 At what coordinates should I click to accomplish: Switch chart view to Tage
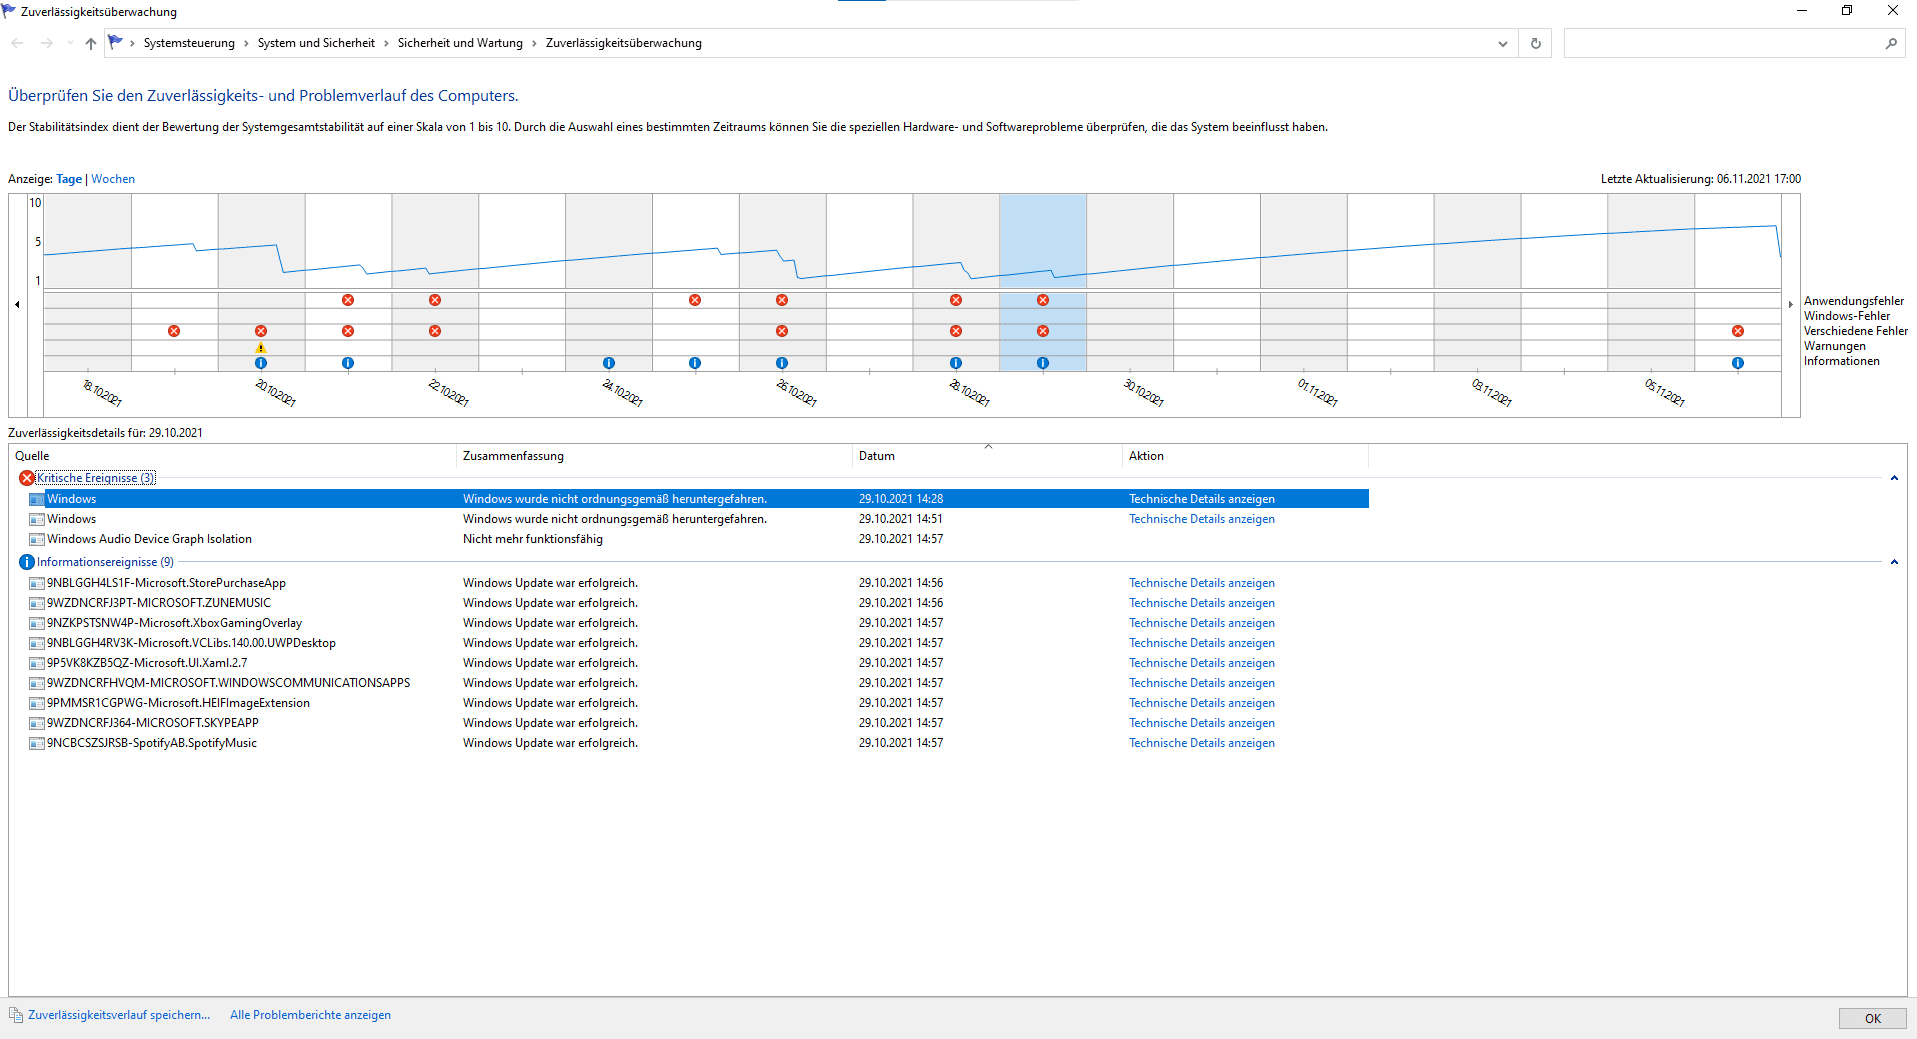(x=69, y=179)
